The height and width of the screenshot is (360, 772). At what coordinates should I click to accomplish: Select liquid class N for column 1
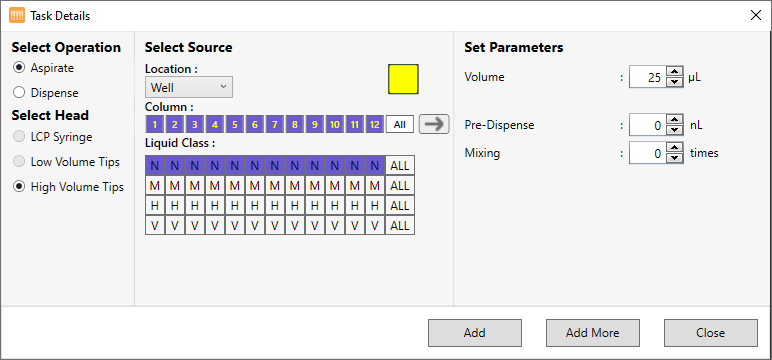pos(155,165)
